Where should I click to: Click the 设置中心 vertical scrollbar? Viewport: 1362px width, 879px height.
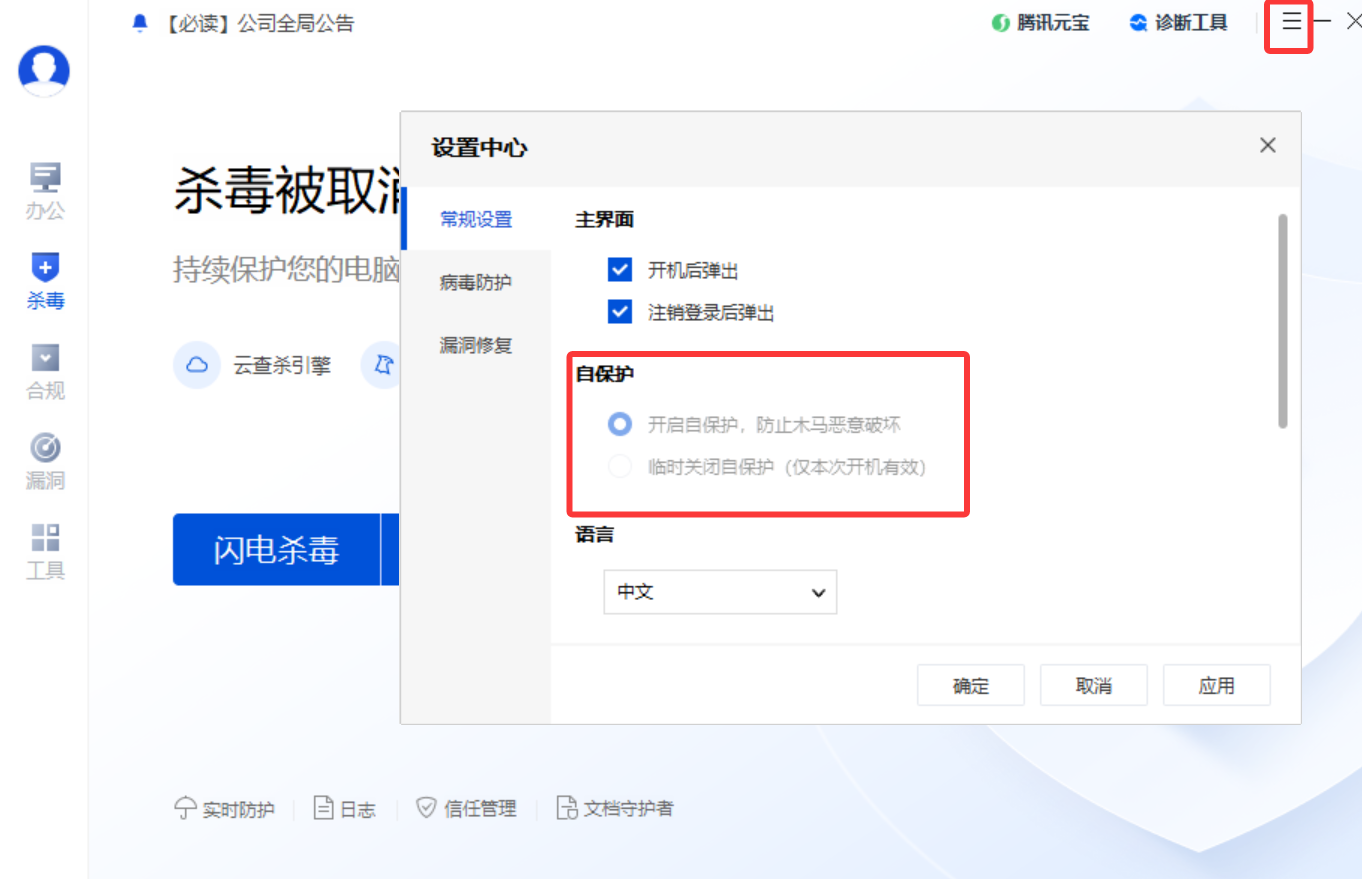coord(1283,321)
